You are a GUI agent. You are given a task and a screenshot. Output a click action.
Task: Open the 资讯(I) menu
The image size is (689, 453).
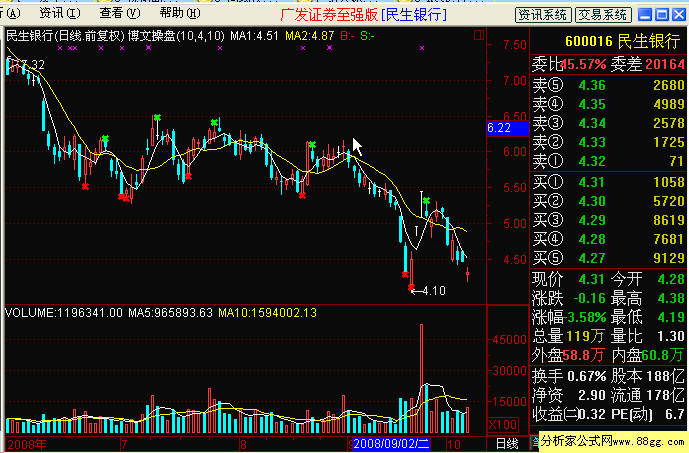click(59, 13)
